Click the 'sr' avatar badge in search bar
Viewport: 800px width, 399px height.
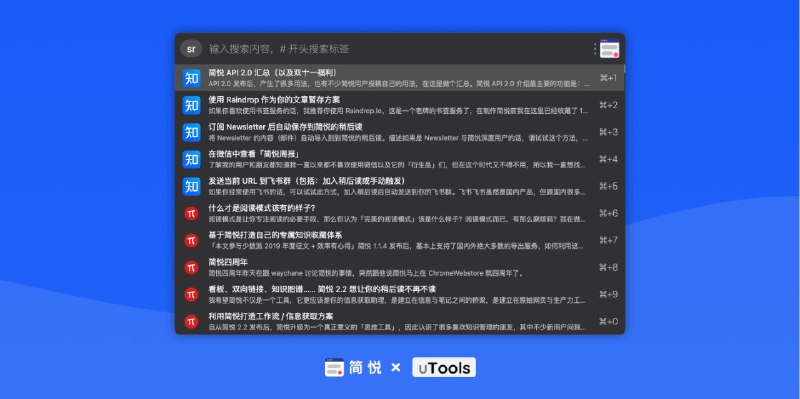191,49
